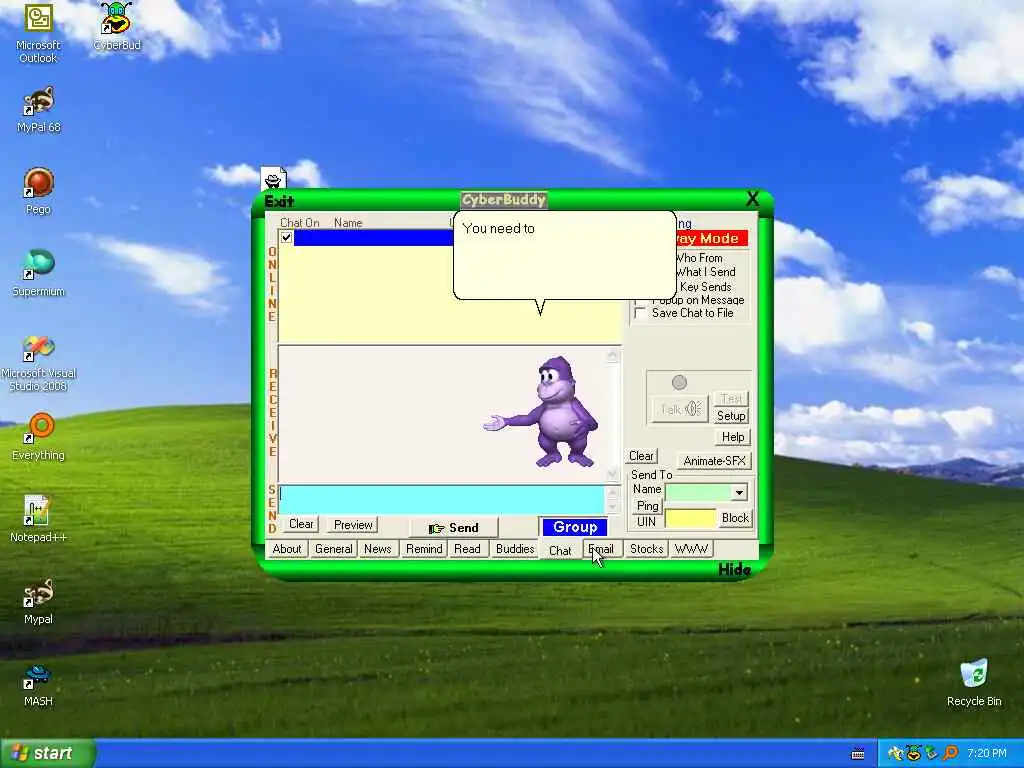Open the Remind tab
Viewport: 1024px width, 768px height.
(424, 549)
